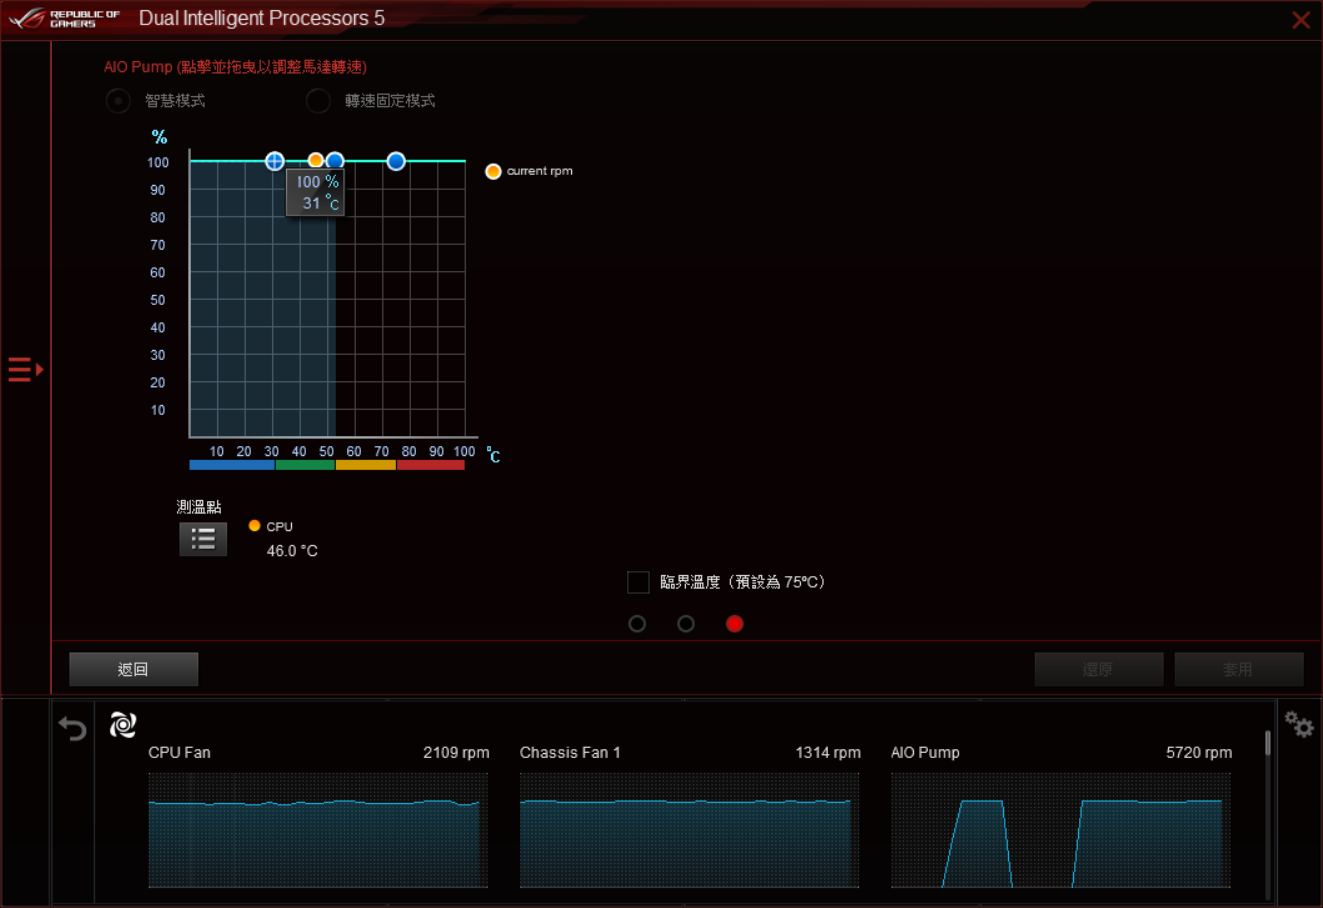Click the CPU Fan label
Image resolution: width=1323 pixels, height=908 pixels.
pyautogui.click(x=179, y=752)
